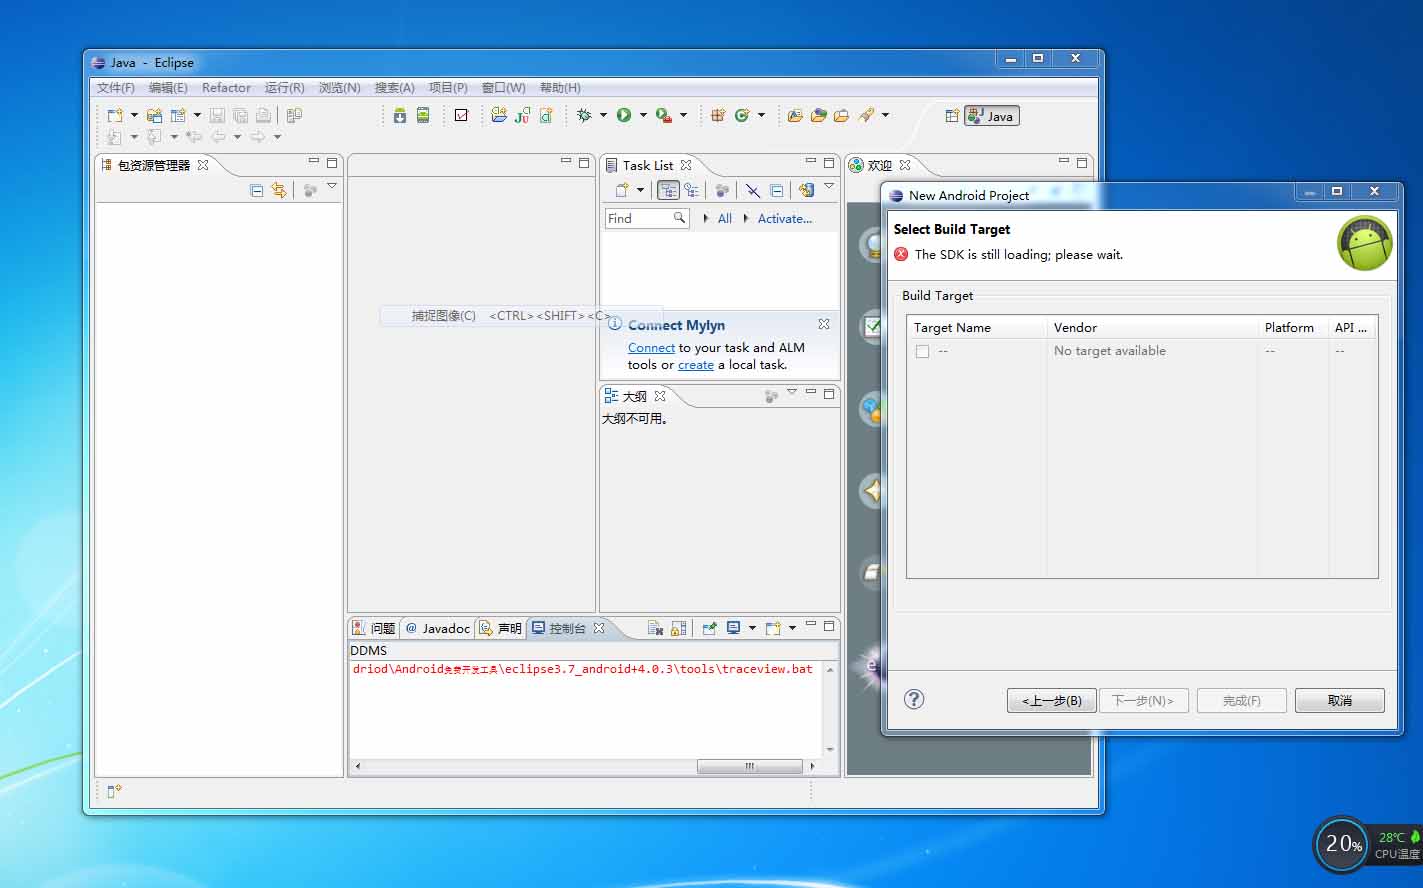
Task: Click the Find field in Task List
Action: (647, 218)
